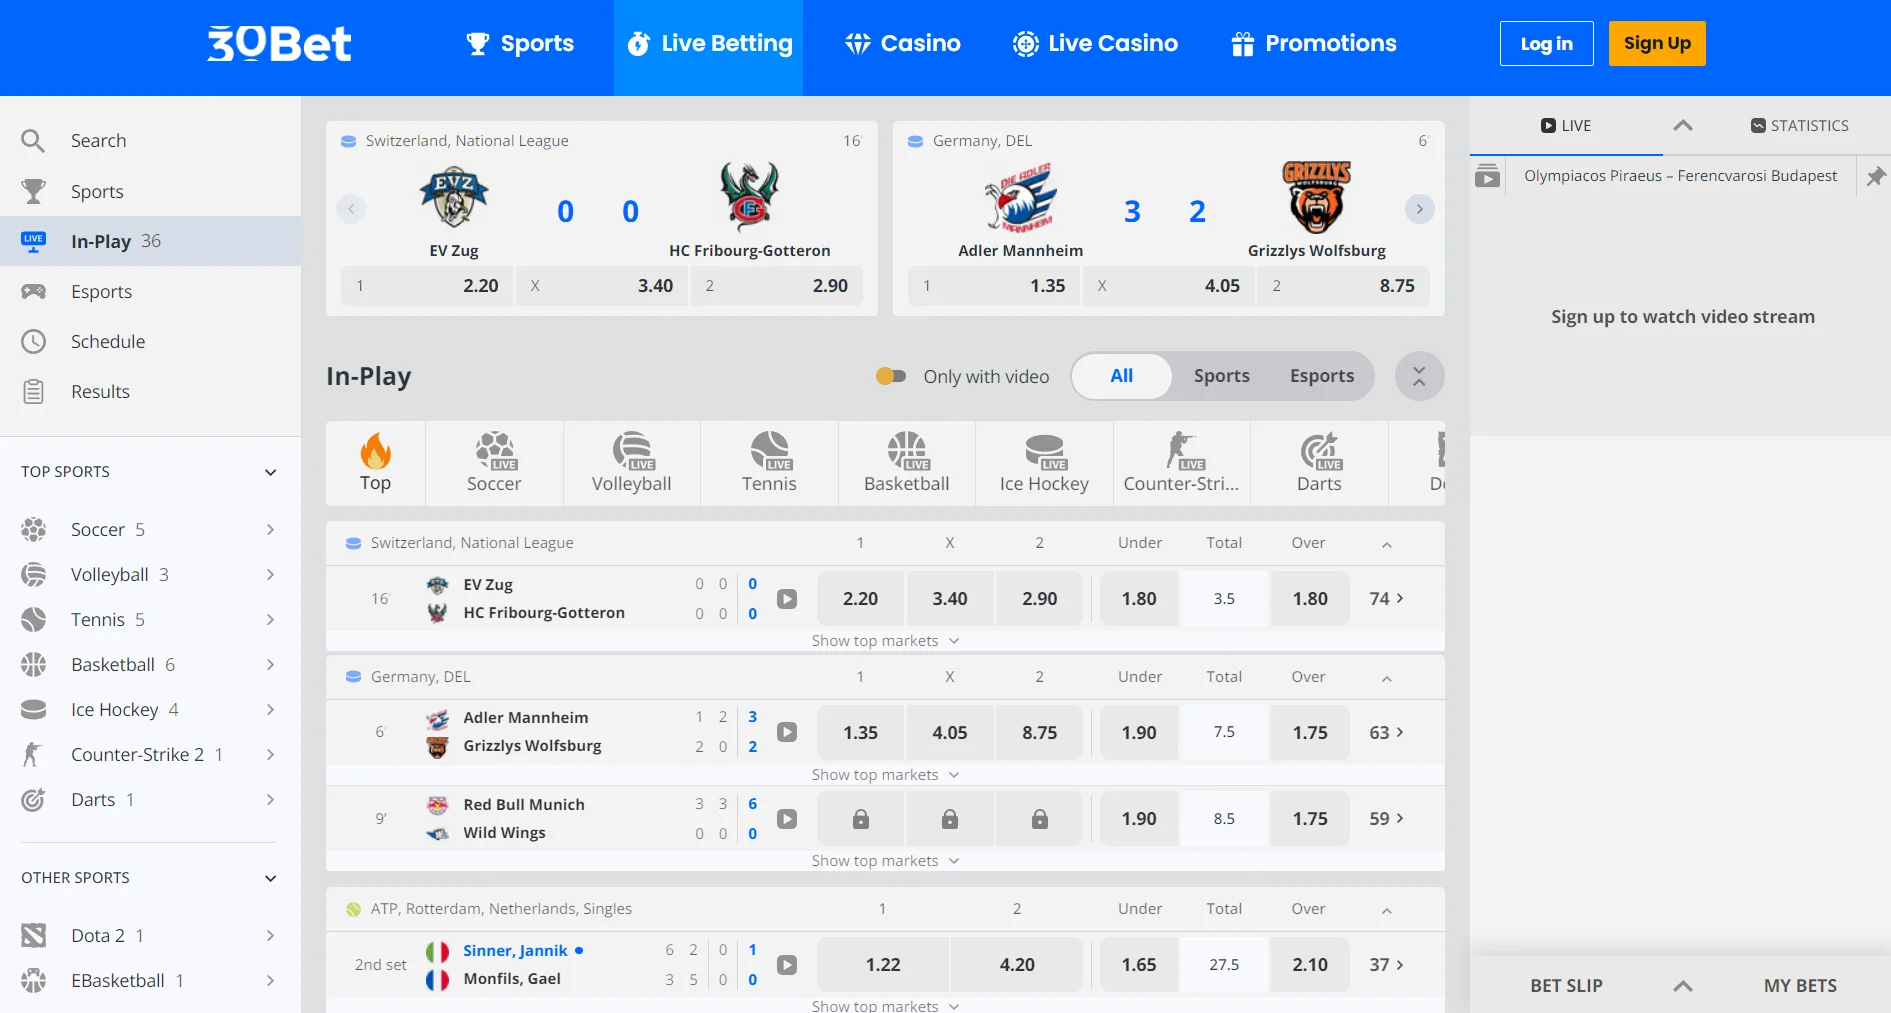
Task: Select the Darts live category icon
Action: click(x=1319, y=463)
